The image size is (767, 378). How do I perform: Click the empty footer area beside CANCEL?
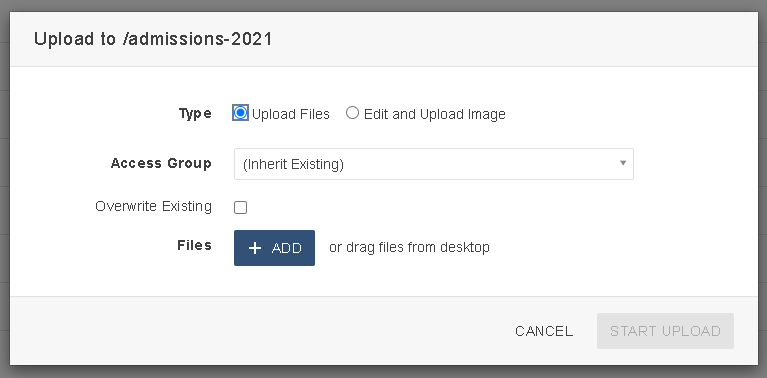(259, 331)
